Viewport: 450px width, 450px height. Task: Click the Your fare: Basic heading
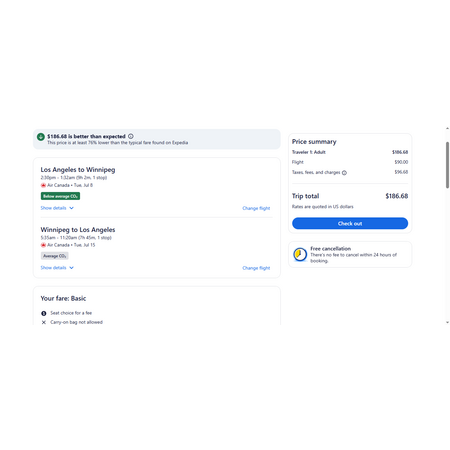(x=63, y=298)
